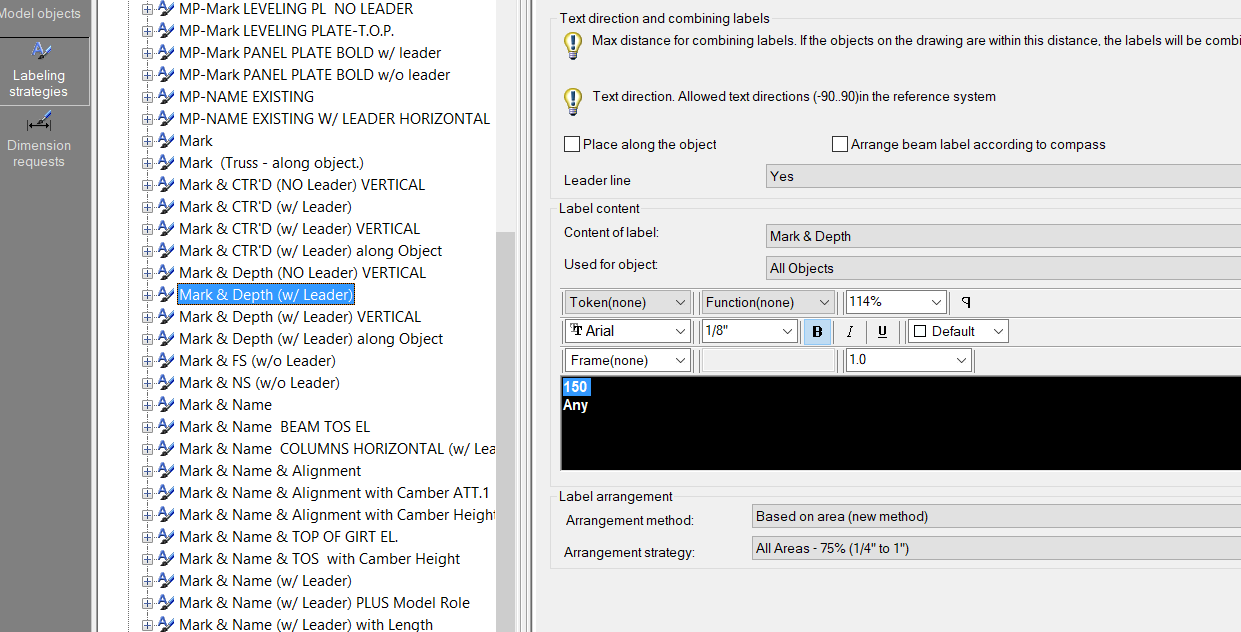Expand 'MP-Mark LEVELING PL NO LEADER' node

pos(147,9)
